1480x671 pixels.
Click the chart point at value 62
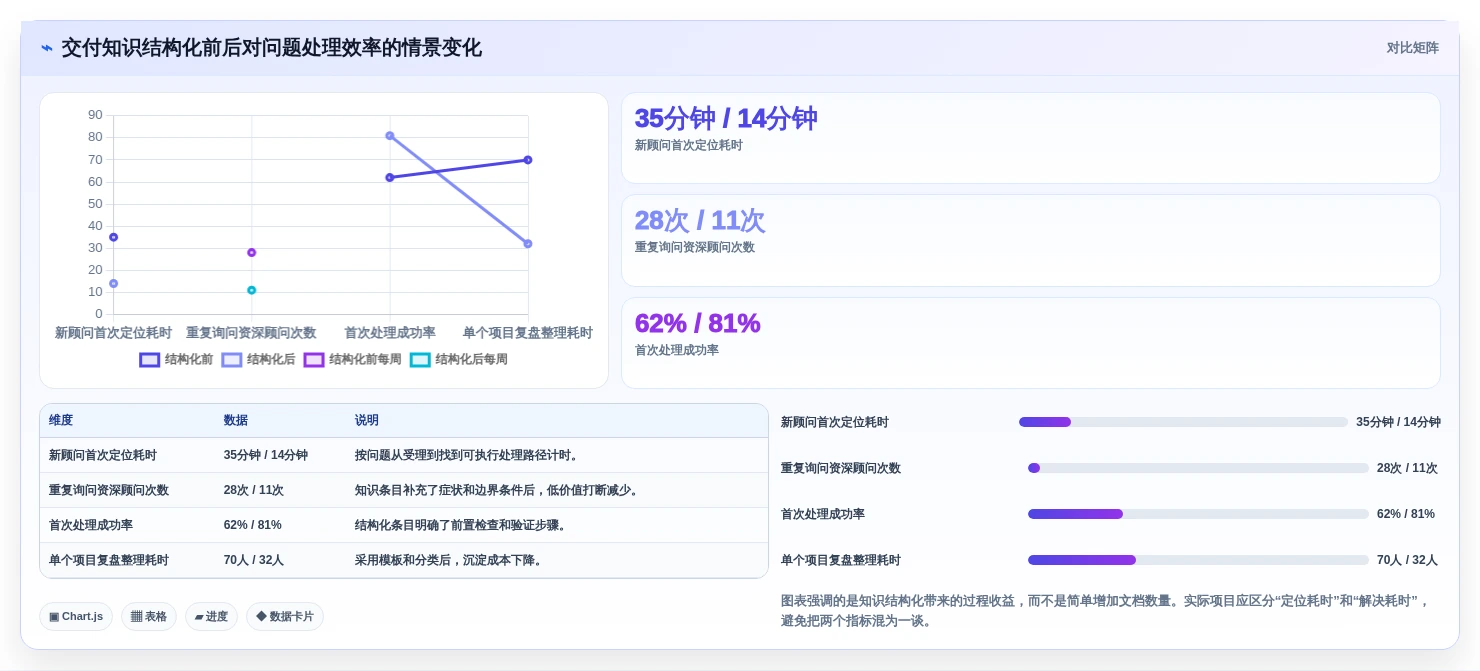pyautogui.click(x=390, y=178)
